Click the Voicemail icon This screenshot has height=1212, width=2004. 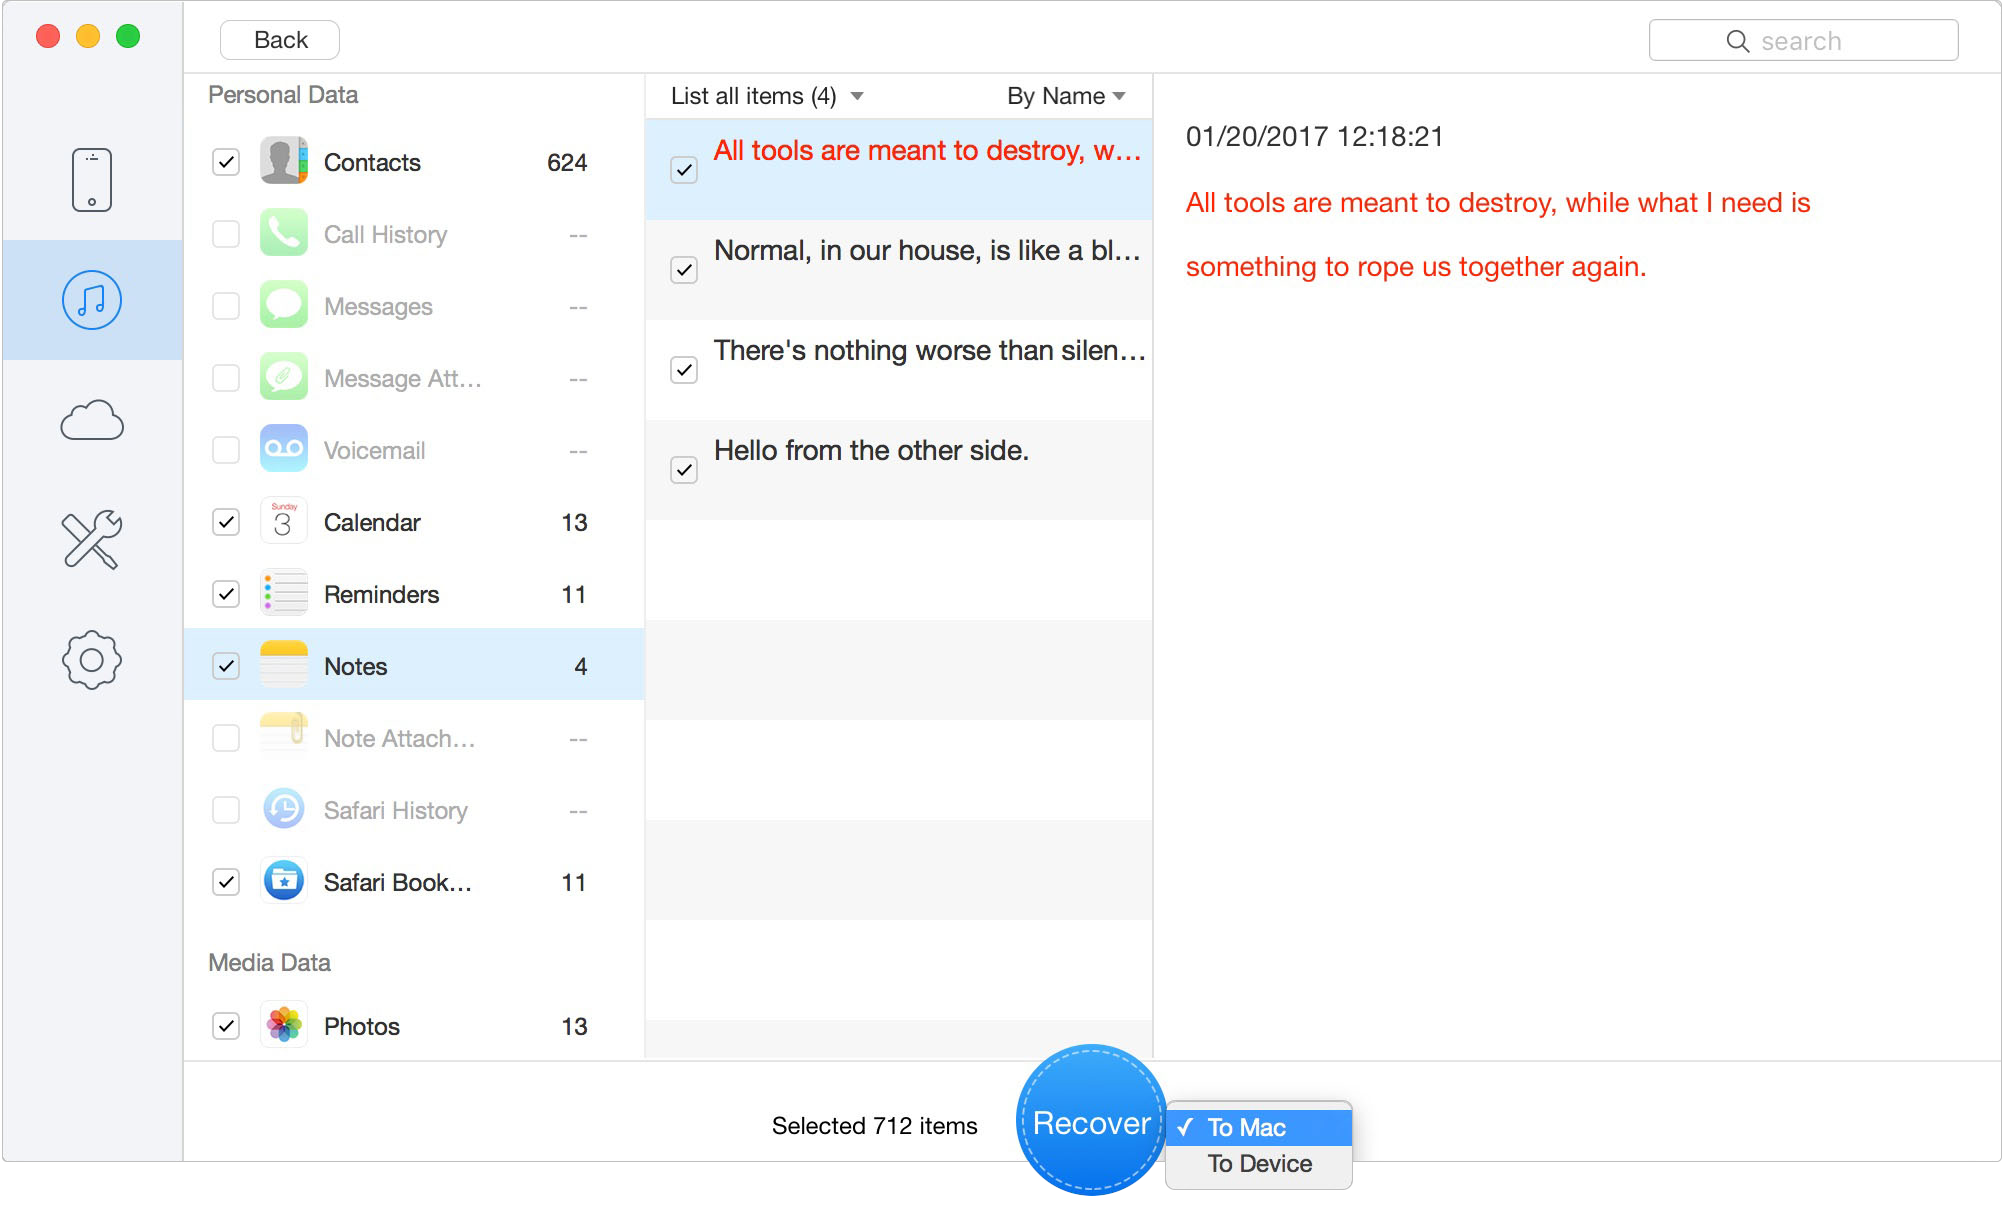284,450
